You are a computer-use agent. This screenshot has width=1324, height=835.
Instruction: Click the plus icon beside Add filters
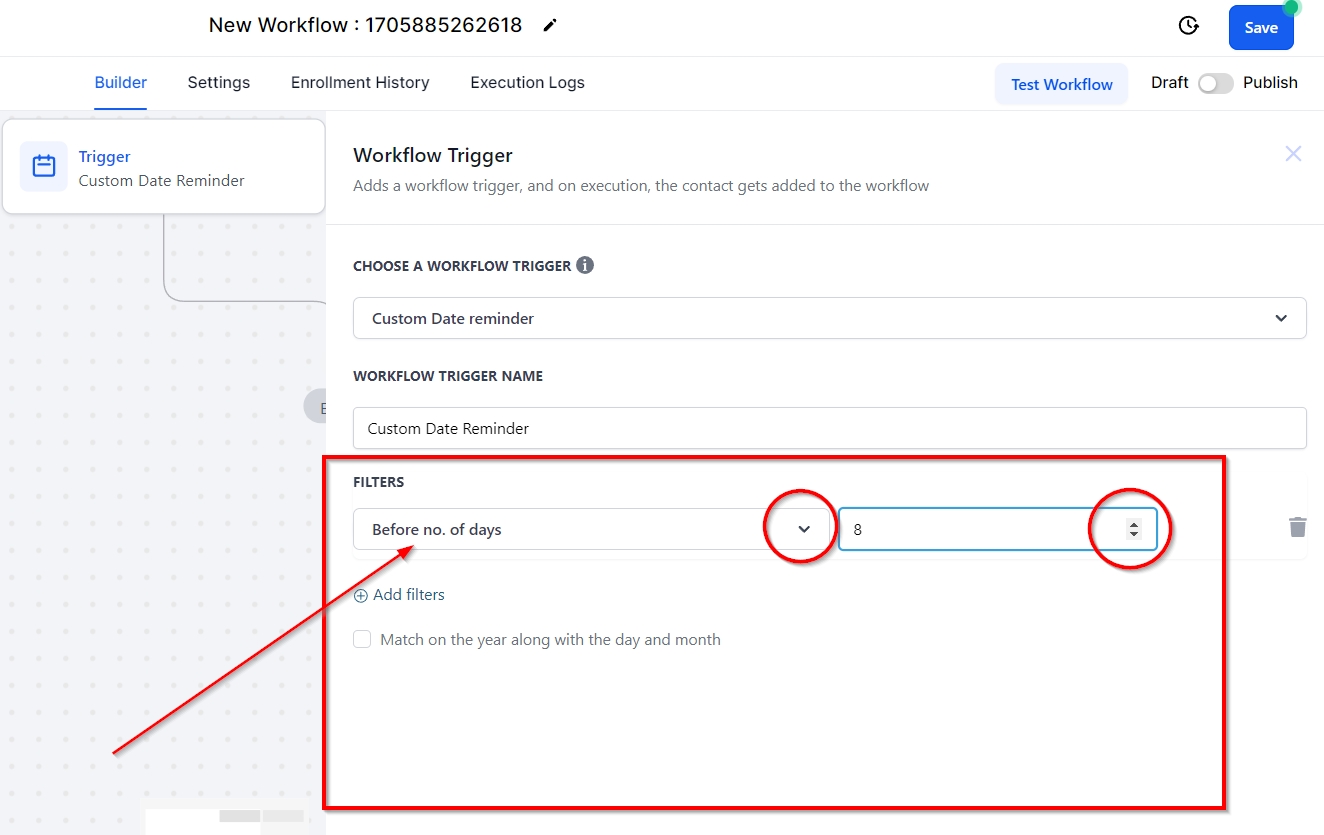pos(361,595)
